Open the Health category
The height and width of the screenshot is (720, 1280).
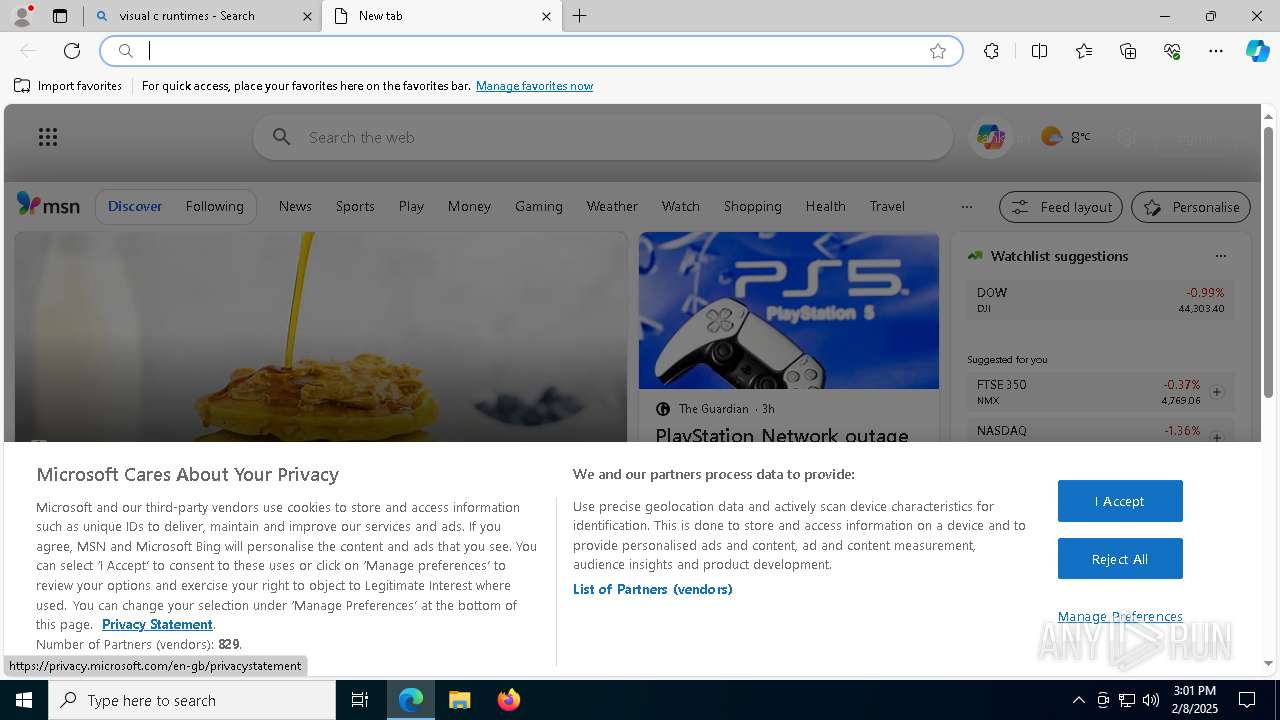click(x=825, y=206)
